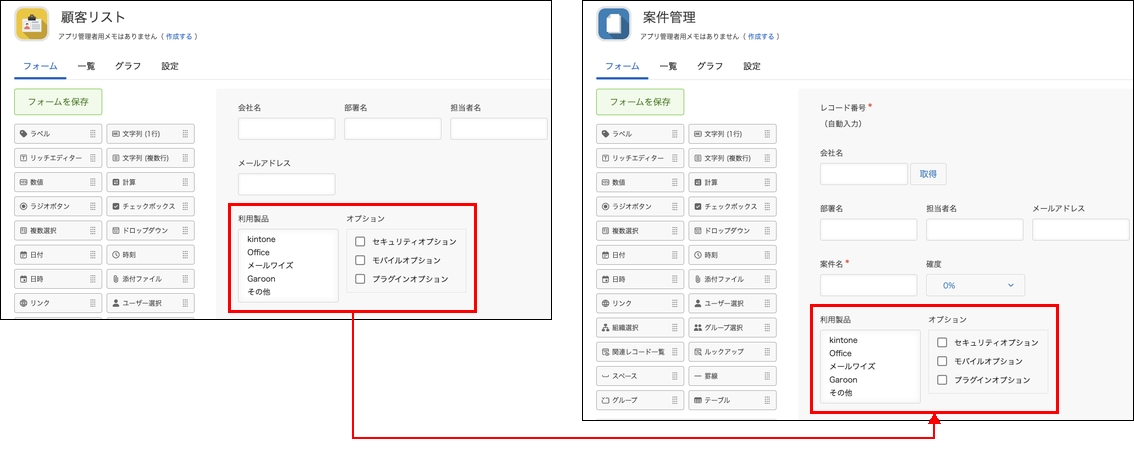Select 文字列 (1行) field in 顧客リスト palette

click(x=151, y=134)
